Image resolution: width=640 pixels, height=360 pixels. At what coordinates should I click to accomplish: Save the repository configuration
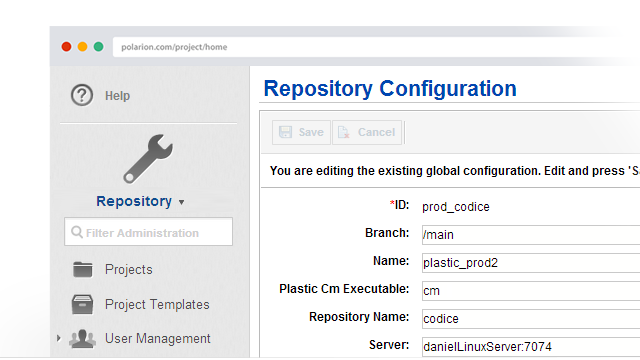pos(301,132)
